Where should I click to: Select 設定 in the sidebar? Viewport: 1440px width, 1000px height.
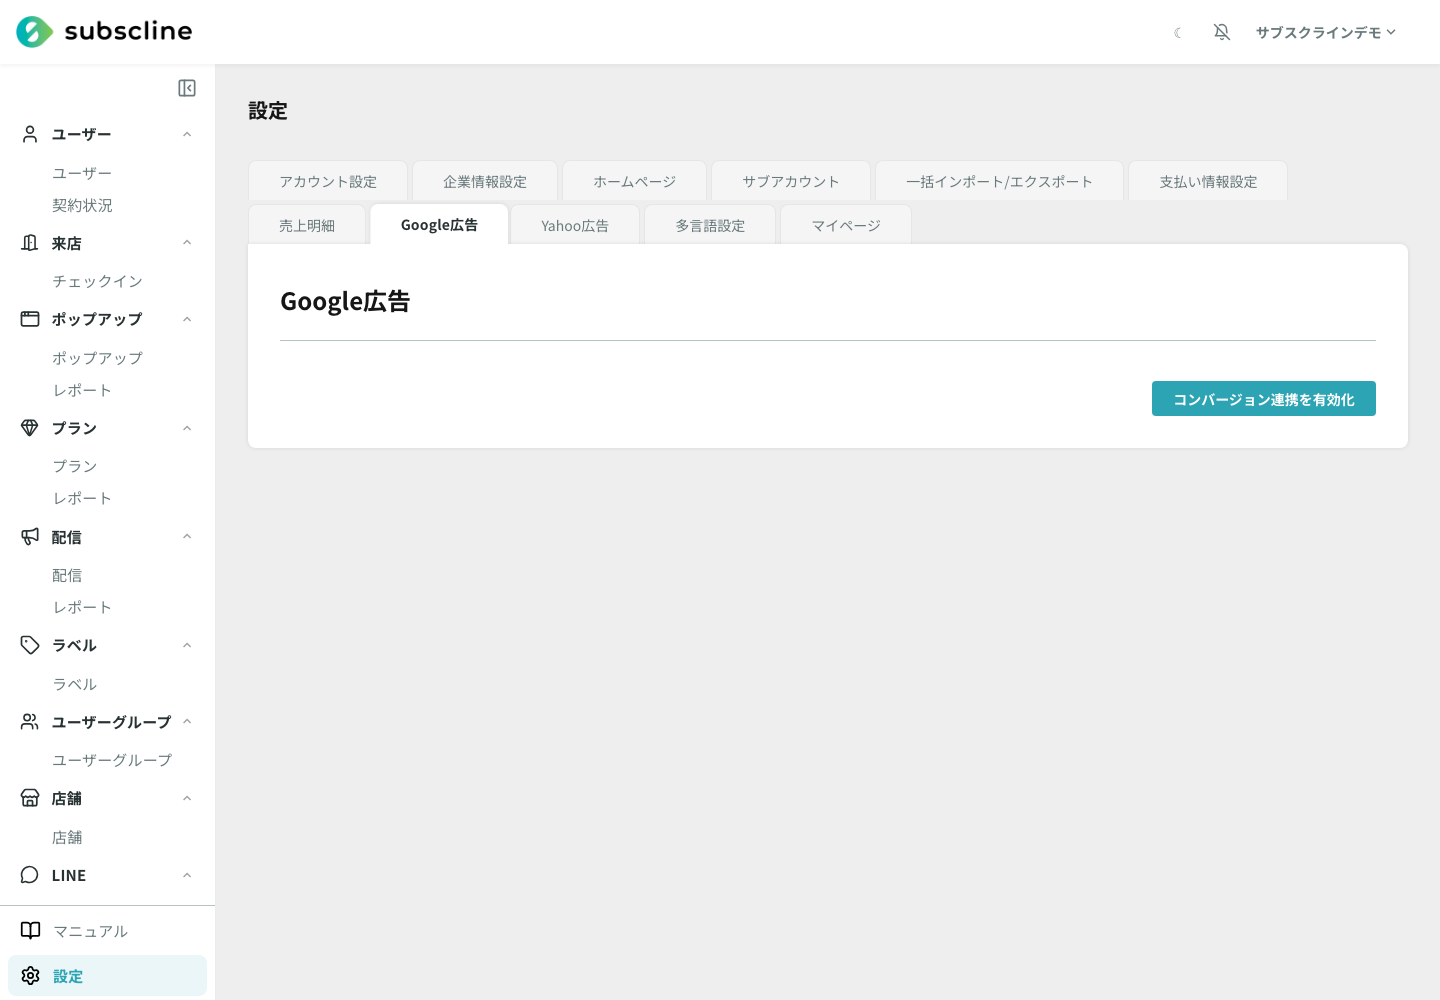(107, 976)
